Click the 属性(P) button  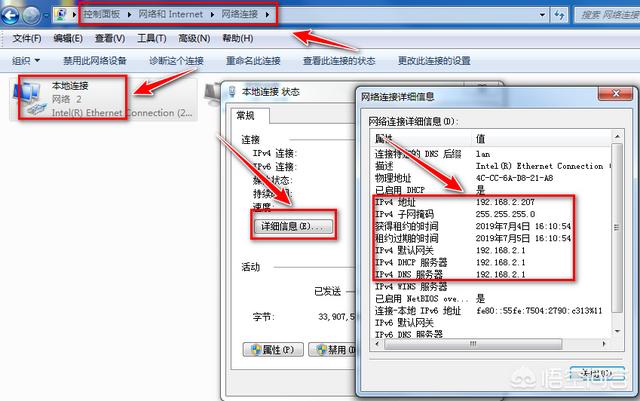tap(273, 350)
